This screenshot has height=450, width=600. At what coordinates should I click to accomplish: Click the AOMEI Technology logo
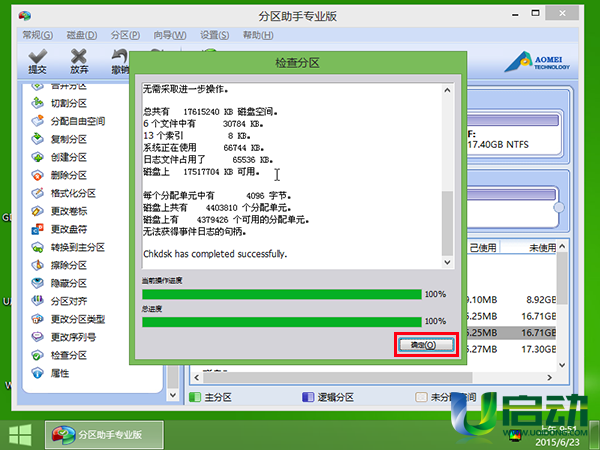(537, 62)
